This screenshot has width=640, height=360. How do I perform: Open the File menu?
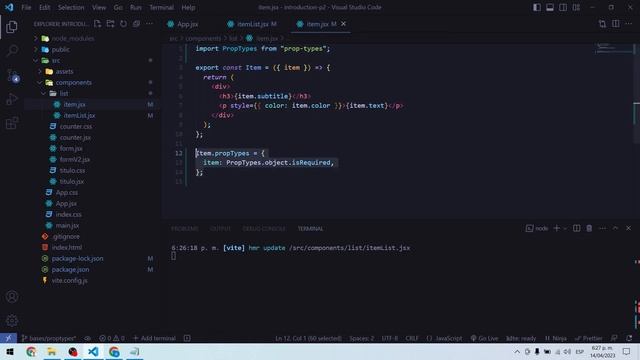coord(26,7)
